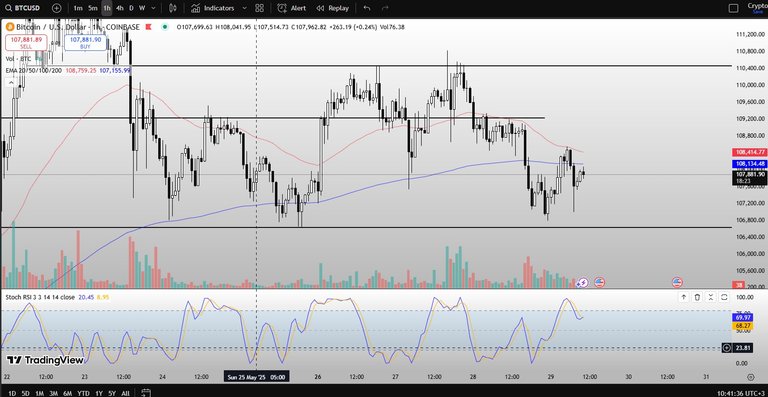Screen dimensions: 768x397
Task: Select the 5D date range
Action: [25, 393]
